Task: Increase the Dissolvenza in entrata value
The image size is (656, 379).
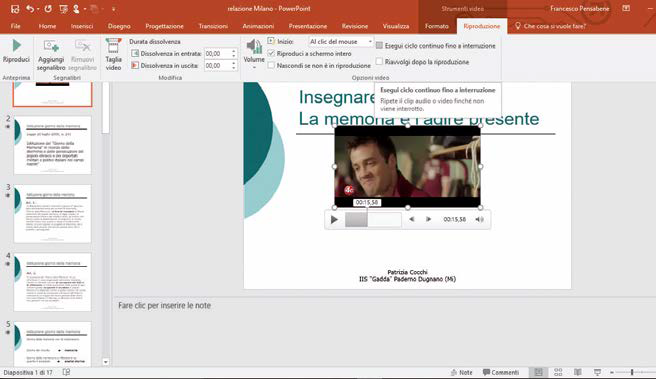Action: pyautogui.click(x=233, y=51)
